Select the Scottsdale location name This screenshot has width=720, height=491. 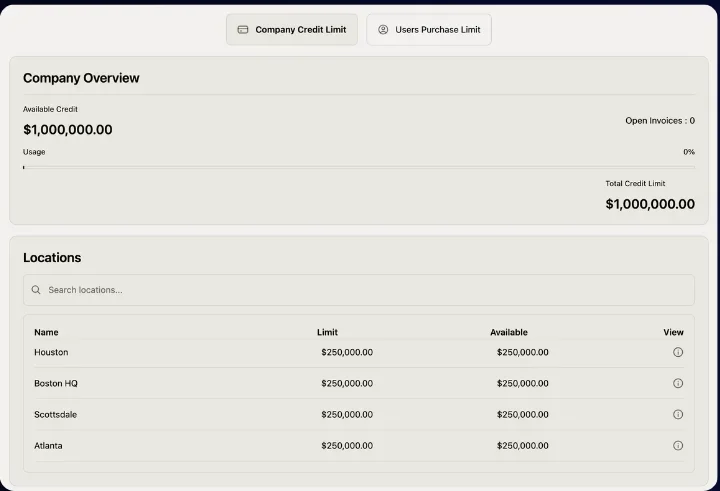click(x=55, y=414)
